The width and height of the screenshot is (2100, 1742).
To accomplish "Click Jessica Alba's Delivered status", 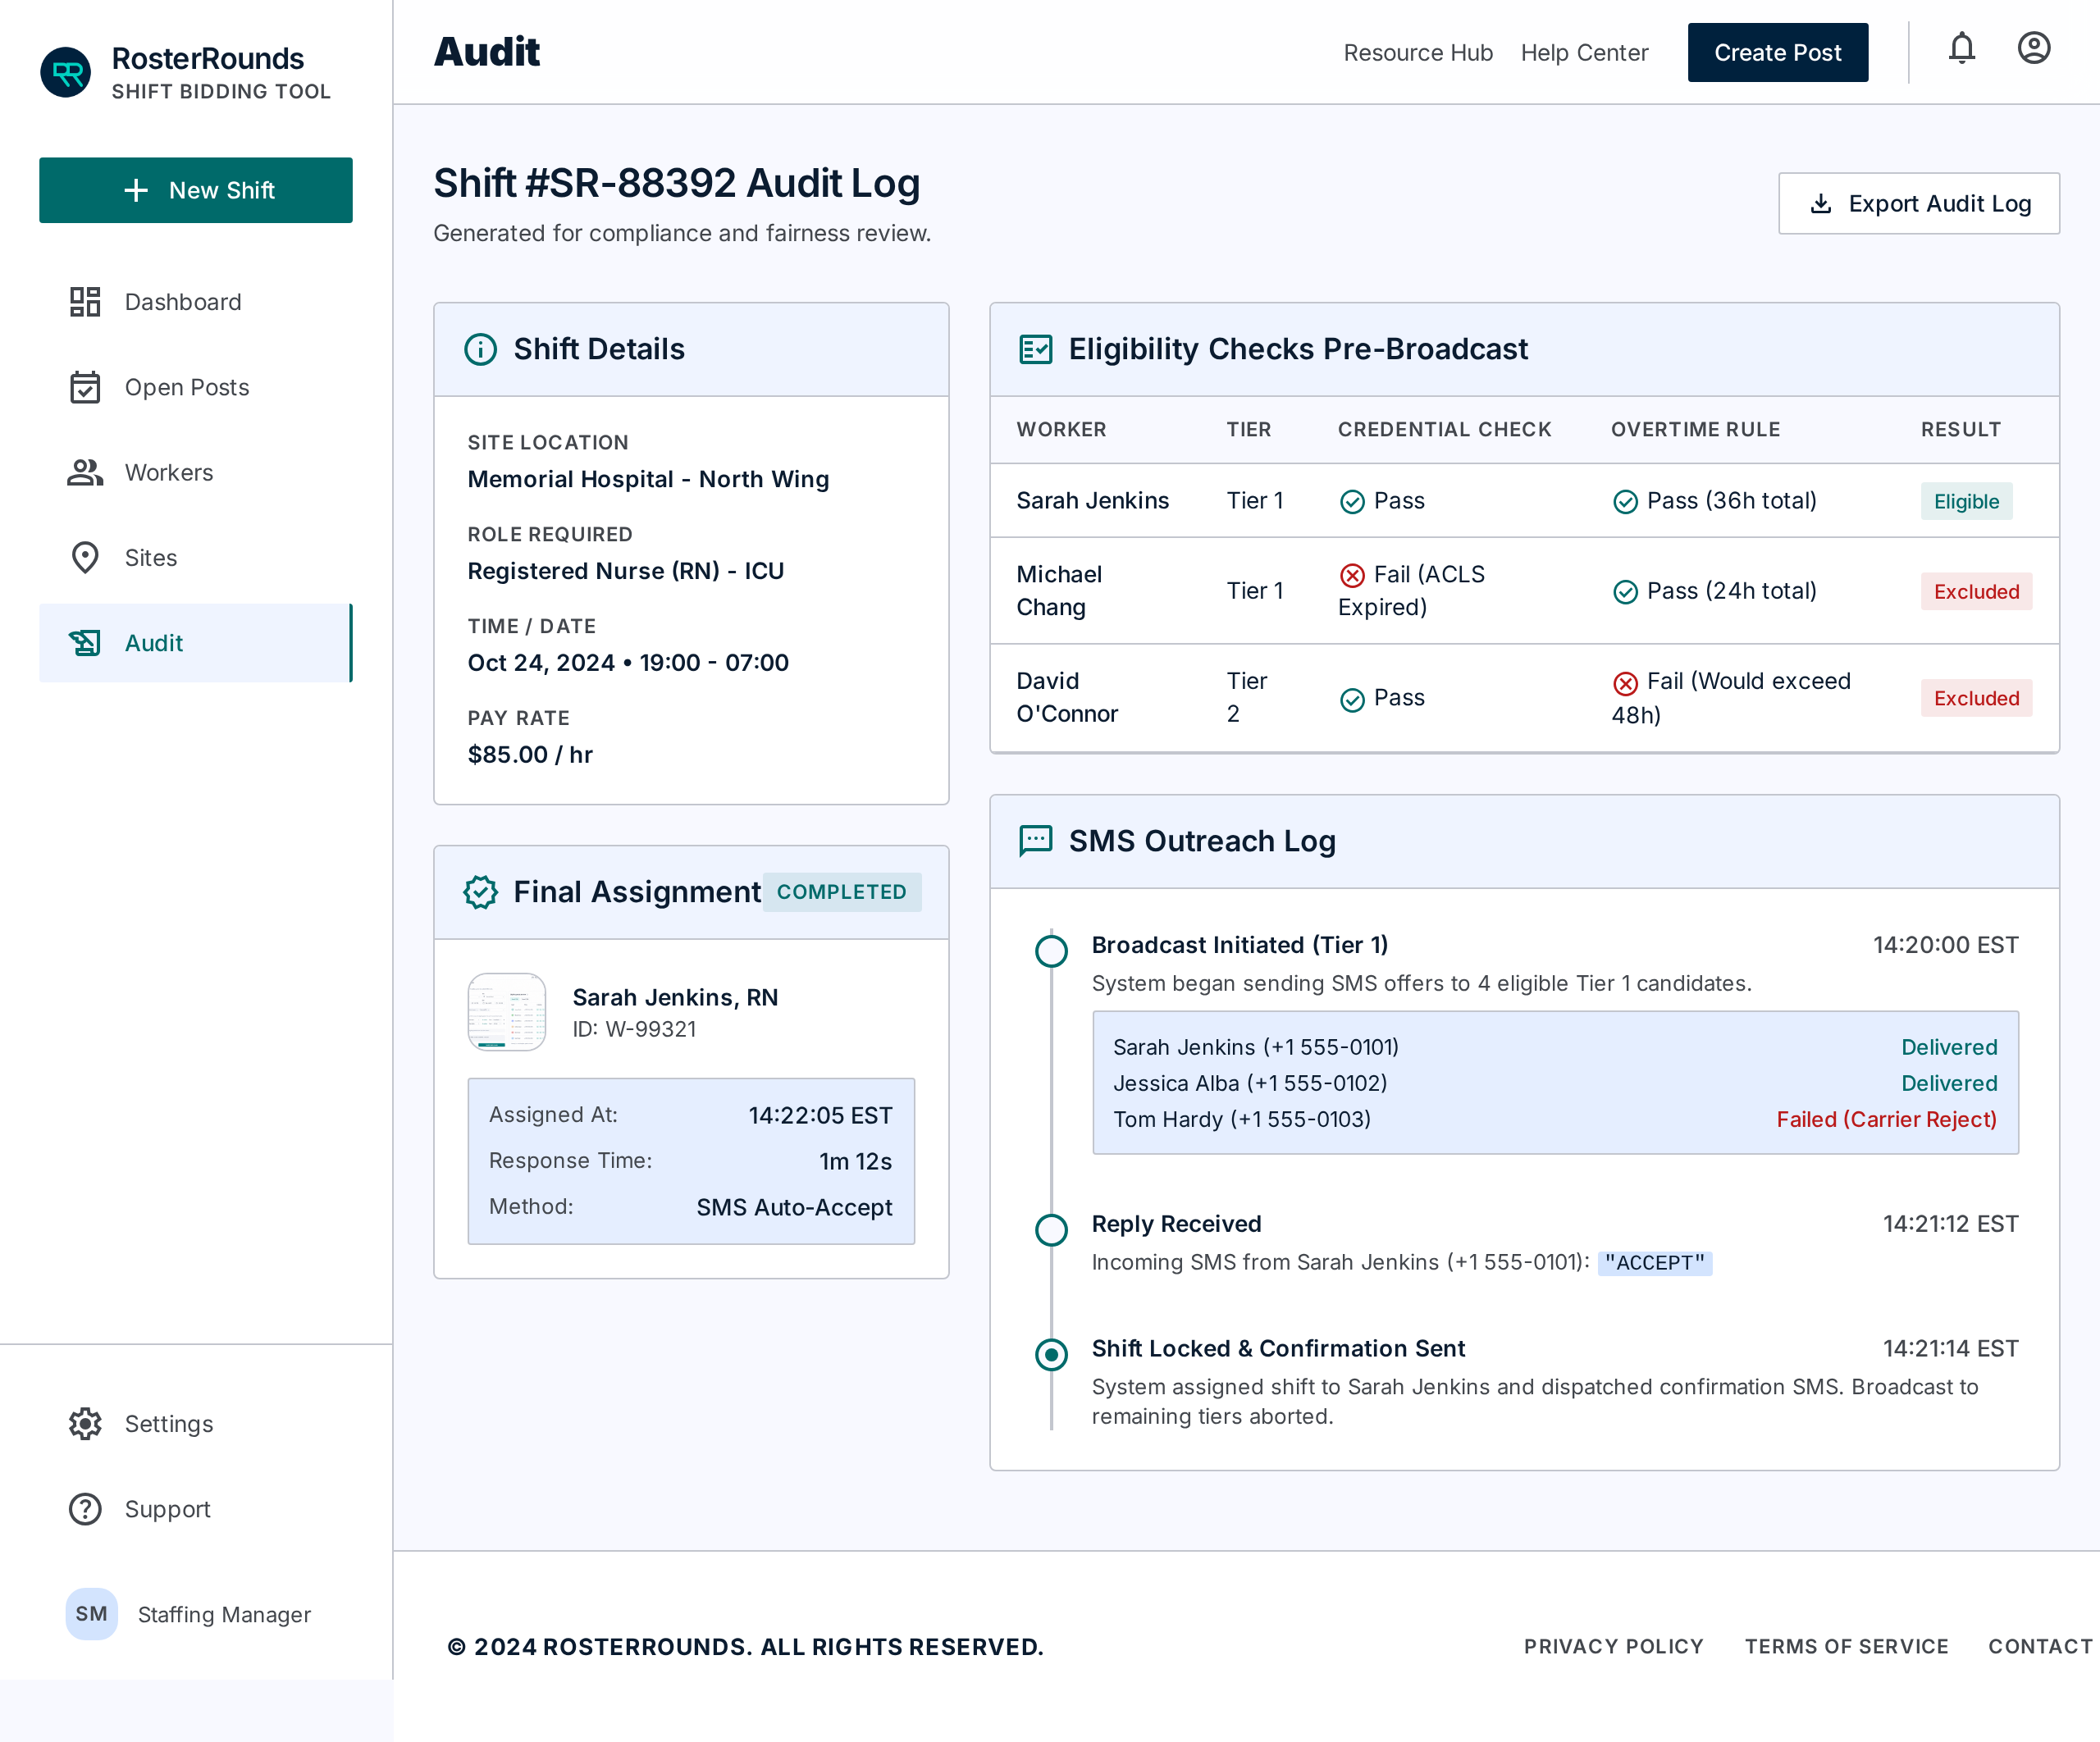I will point(1949,1083).
